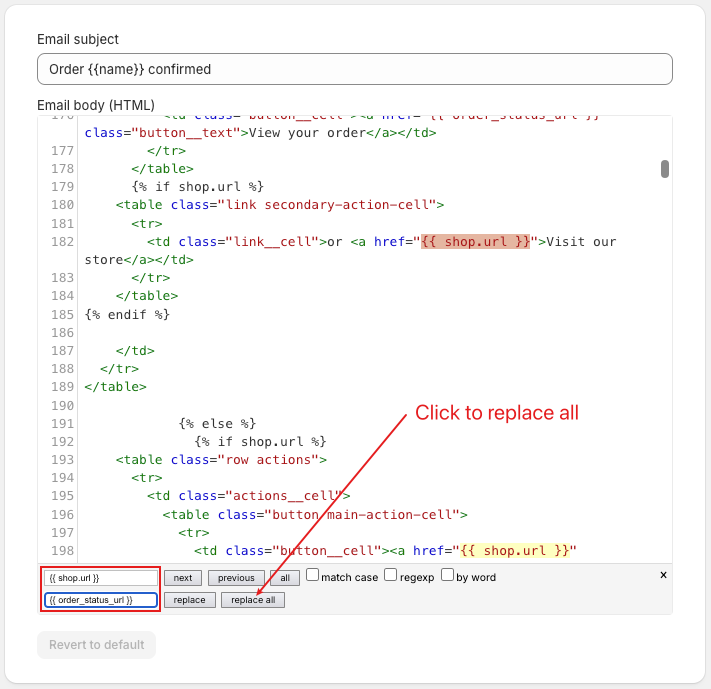Select all matches with the all button

pyautogui.click(x=285, y=578)
